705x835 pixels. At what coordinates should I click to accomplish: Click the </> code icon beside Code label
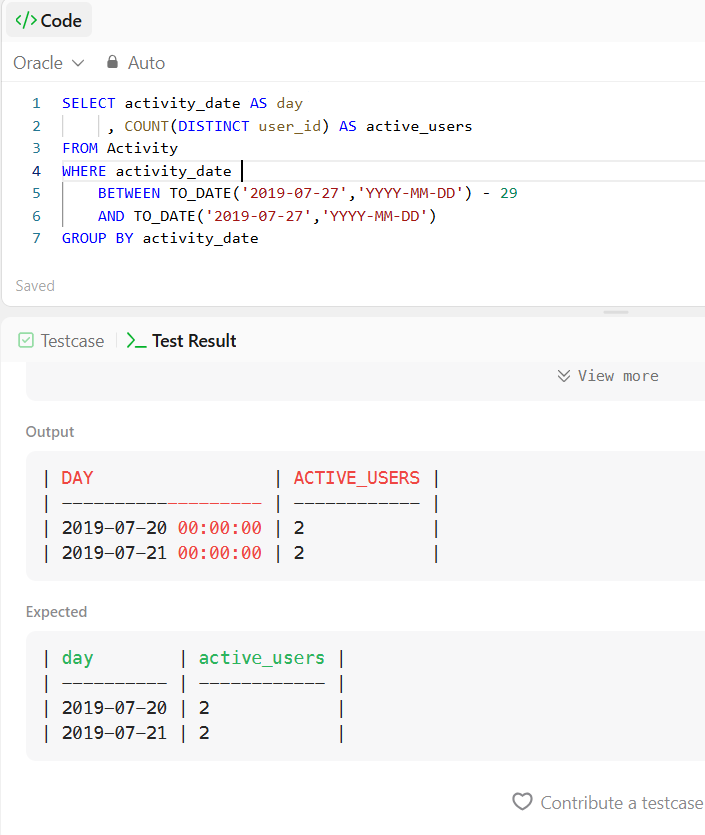27,19
